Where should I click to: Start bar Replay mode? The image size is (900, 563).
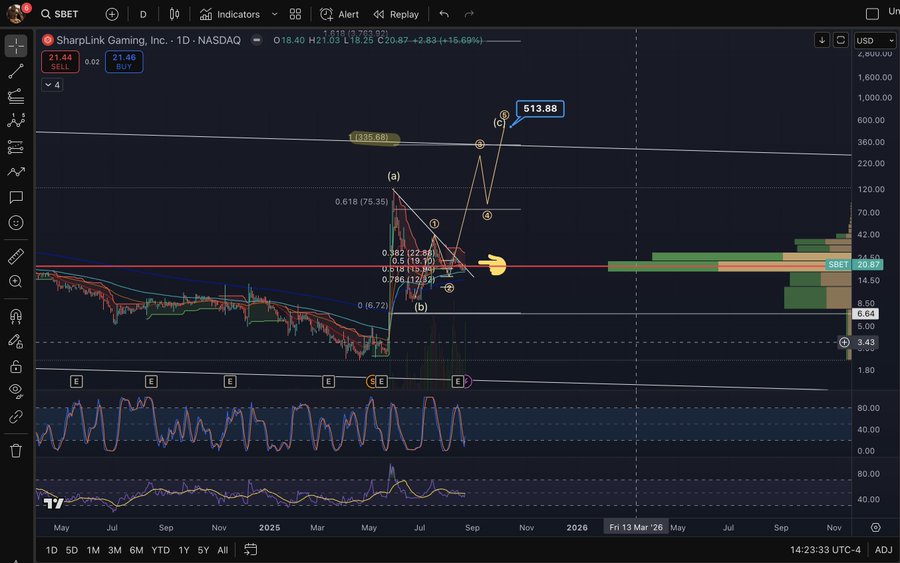pos(396,14)
